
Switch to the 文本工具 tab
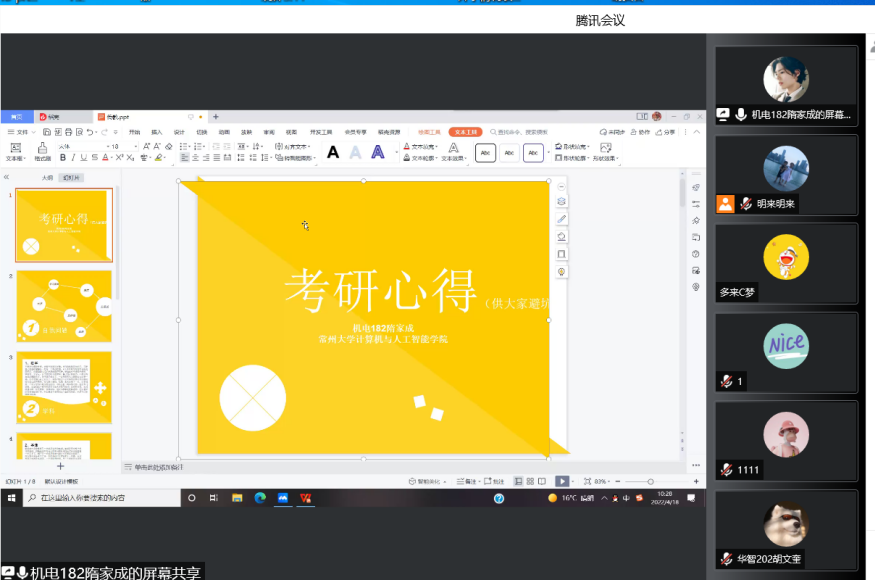point(465,131)
